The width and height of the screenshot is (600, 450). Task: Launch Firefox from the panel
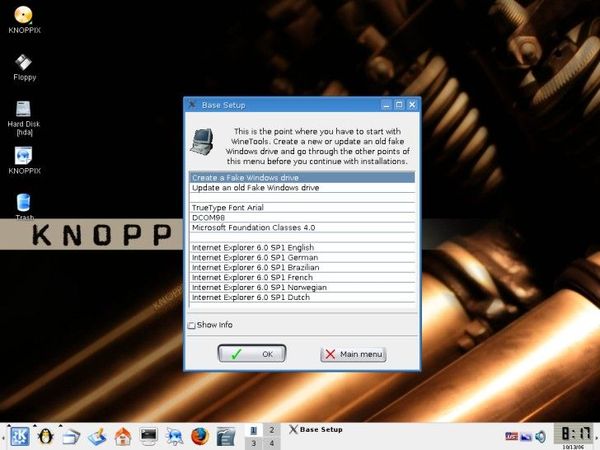click(x=199, y=436)
